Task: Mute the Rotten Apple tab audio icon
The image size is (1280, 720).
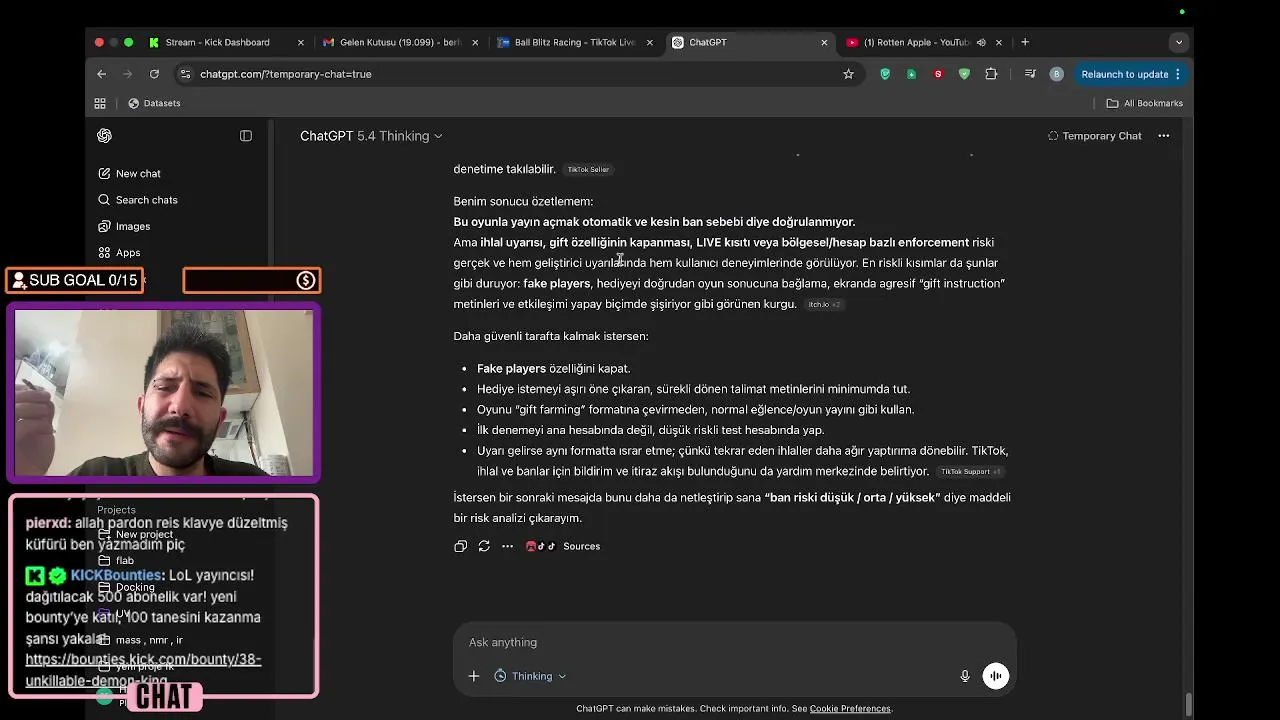Action: [x=981, y=42]
